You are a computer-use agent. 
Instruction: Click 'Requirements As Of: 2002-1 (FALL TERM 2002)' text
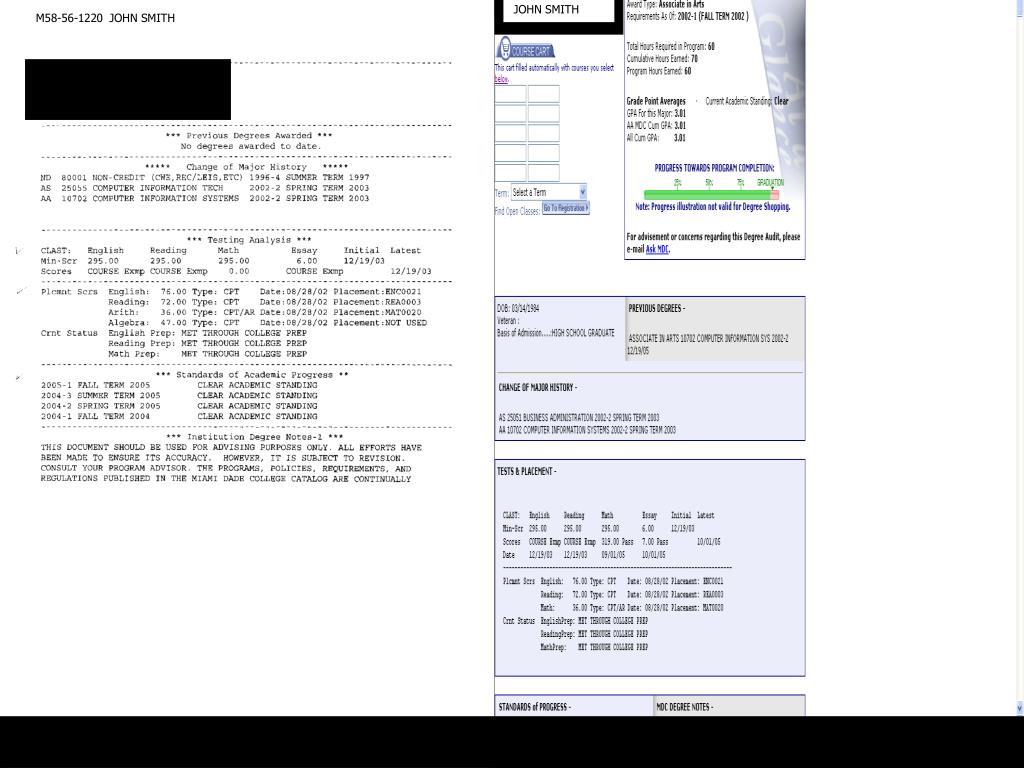click(x=688, y=17)
